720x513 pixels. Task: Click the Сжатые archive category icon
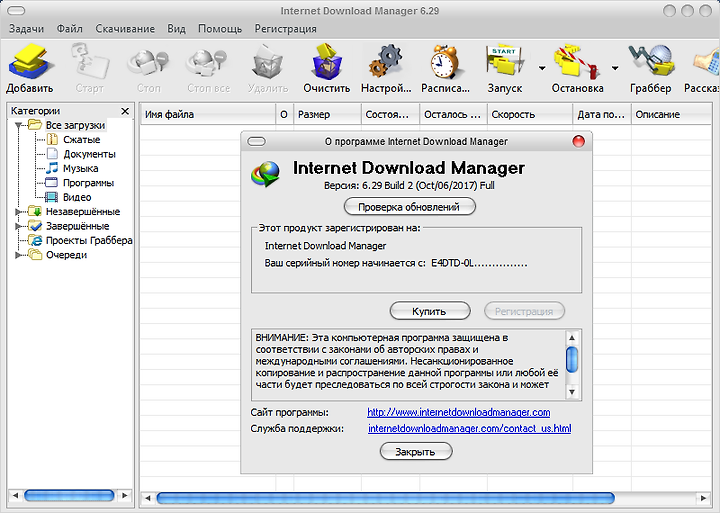[53, 139]
